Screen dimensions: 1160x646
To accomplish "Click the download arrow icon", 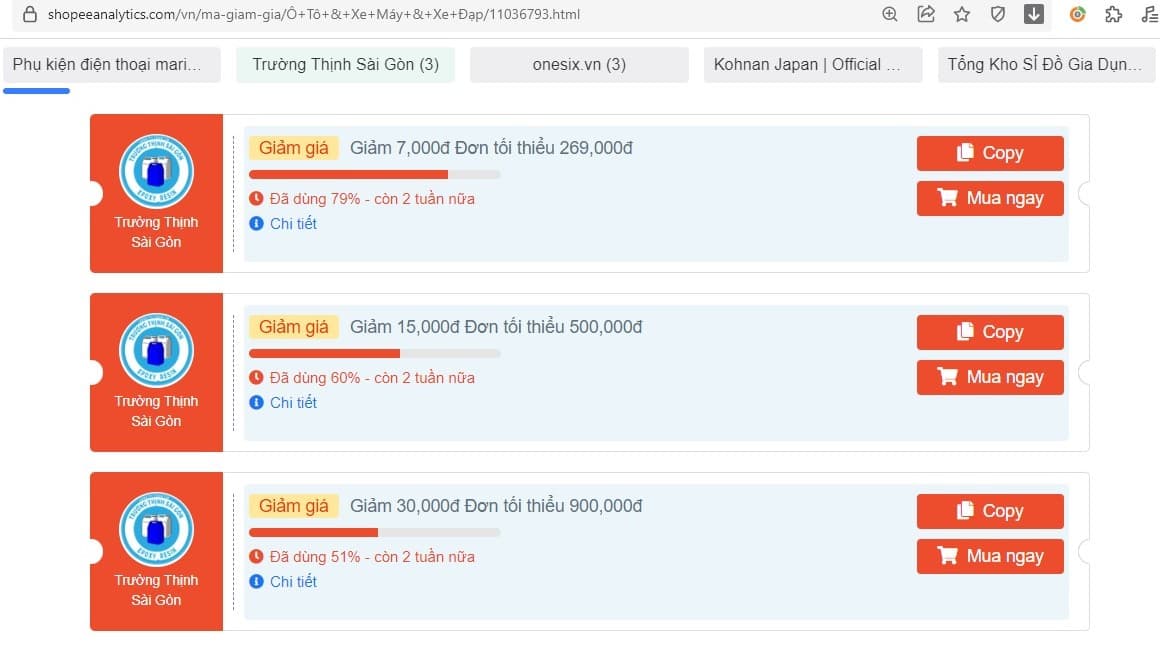I will click(x=1034, y=14).
